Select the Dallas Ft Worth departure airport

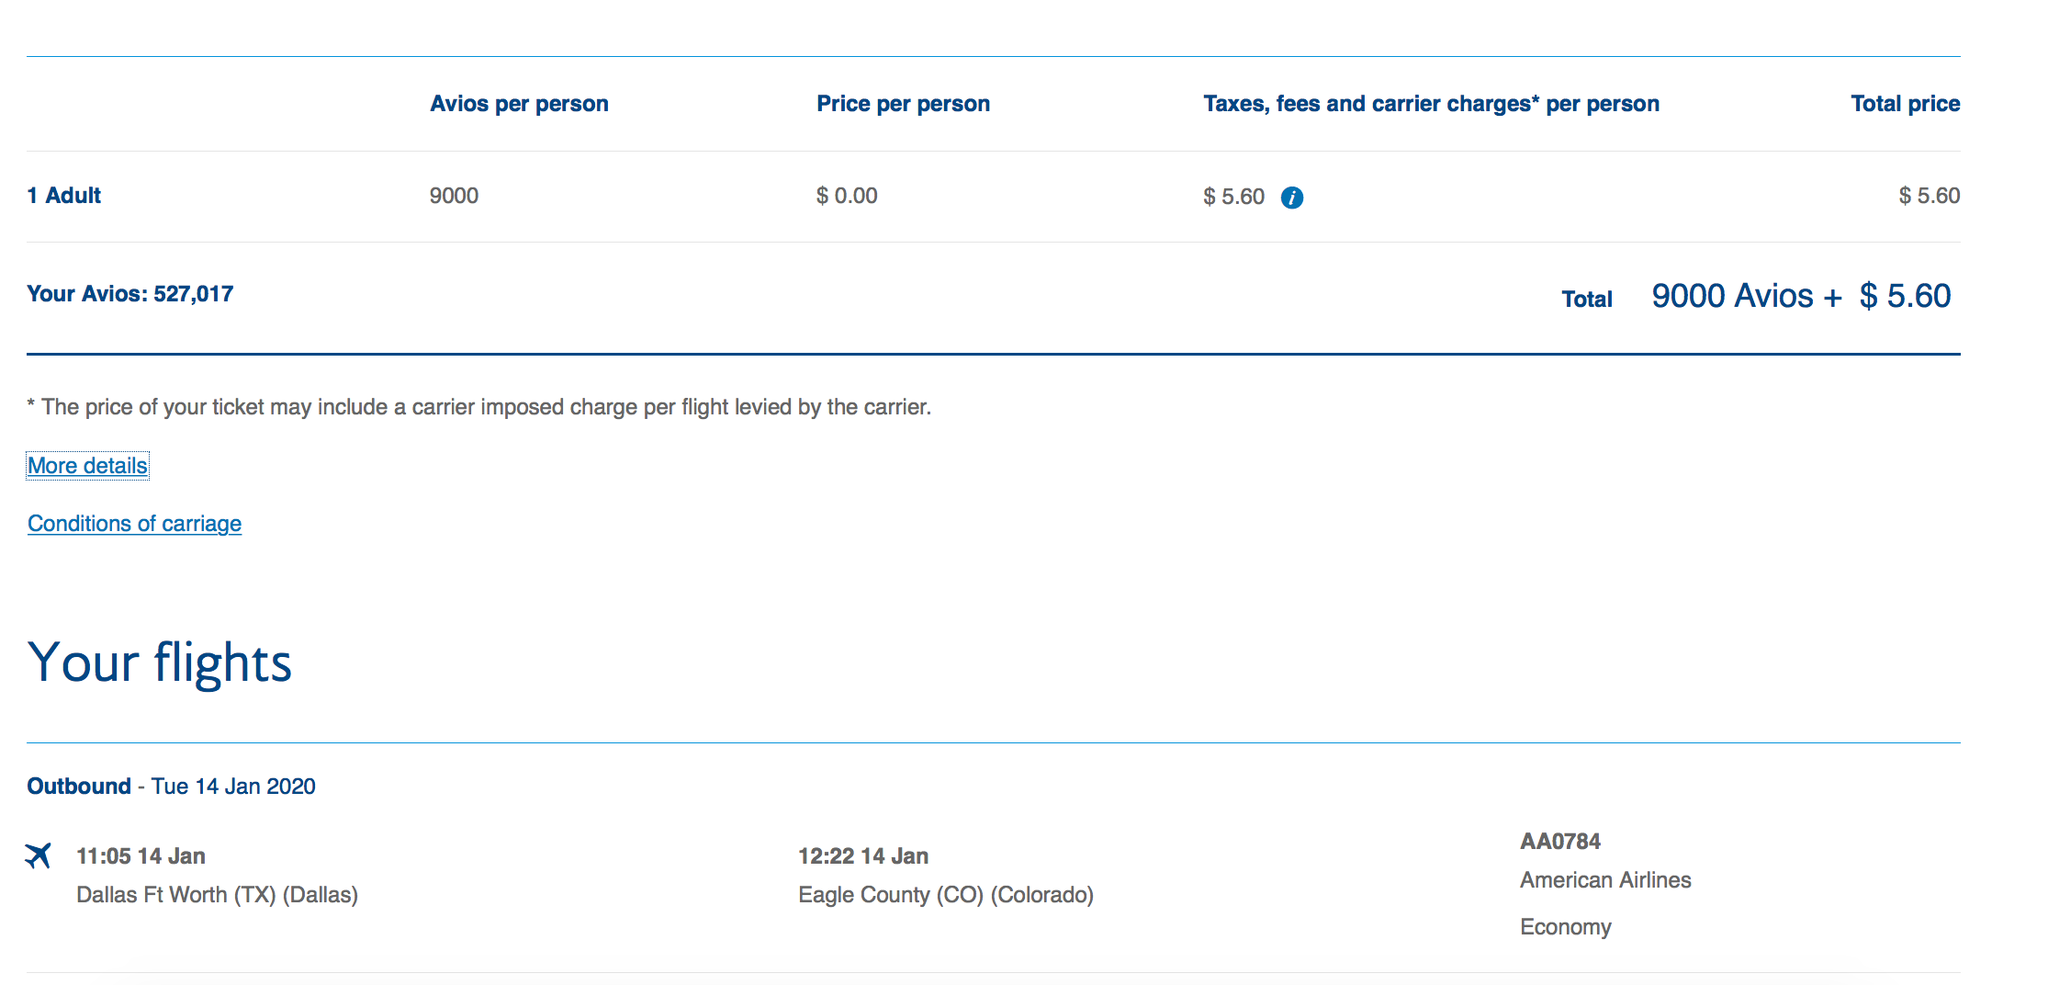217,894
